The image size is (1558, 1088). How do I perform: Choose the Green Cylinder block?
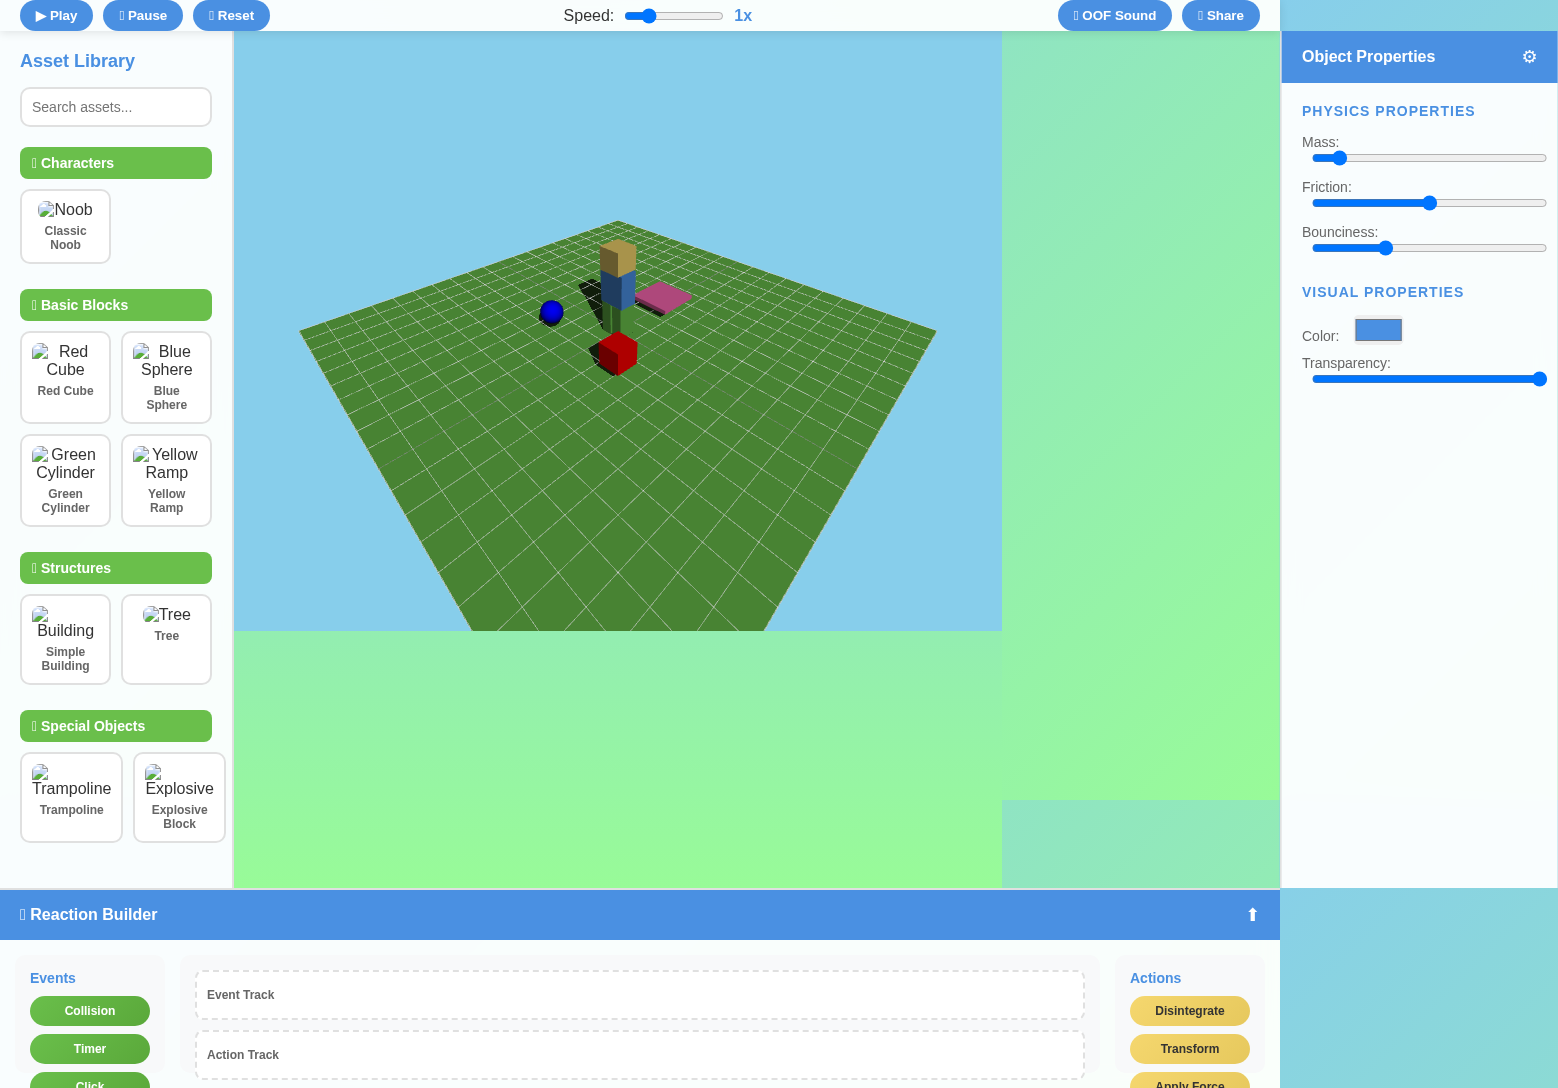65,480
